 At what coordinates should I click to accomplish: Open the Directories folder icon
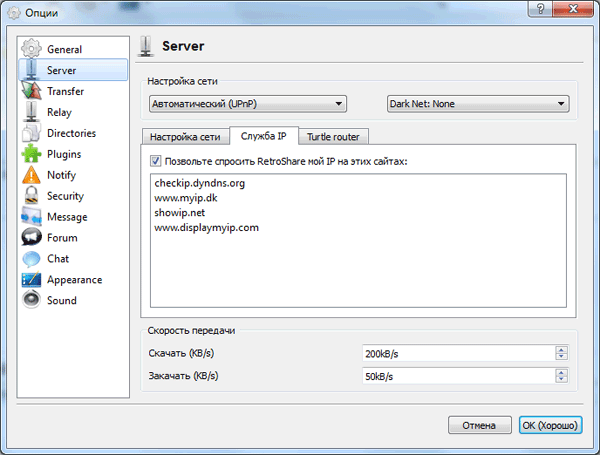pyautogui.click(x=31, y=133)
